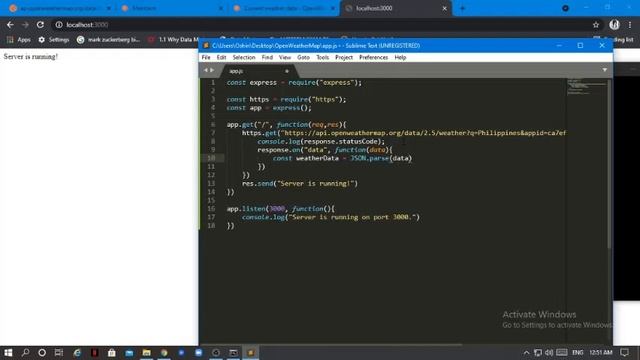Click 'Server is running!' page text
640x360 pixels.
click(x=31, y=57)
